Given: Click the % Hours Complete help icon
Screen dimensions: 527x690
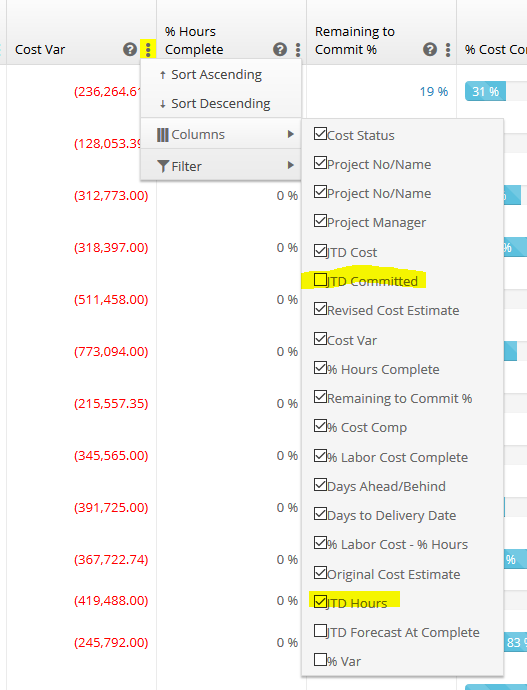Looking at the screenshot, I should (x=280, y=49).
